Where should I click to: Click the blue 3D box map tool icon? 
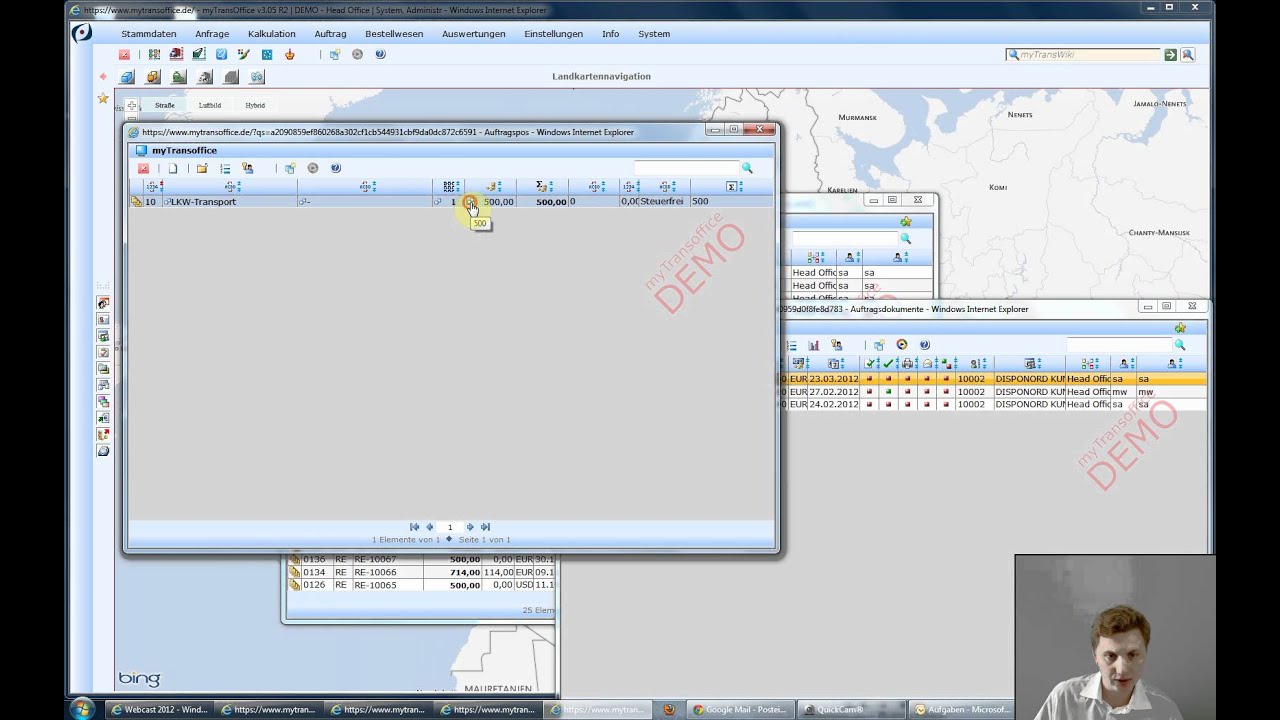(x=127, y=77)
